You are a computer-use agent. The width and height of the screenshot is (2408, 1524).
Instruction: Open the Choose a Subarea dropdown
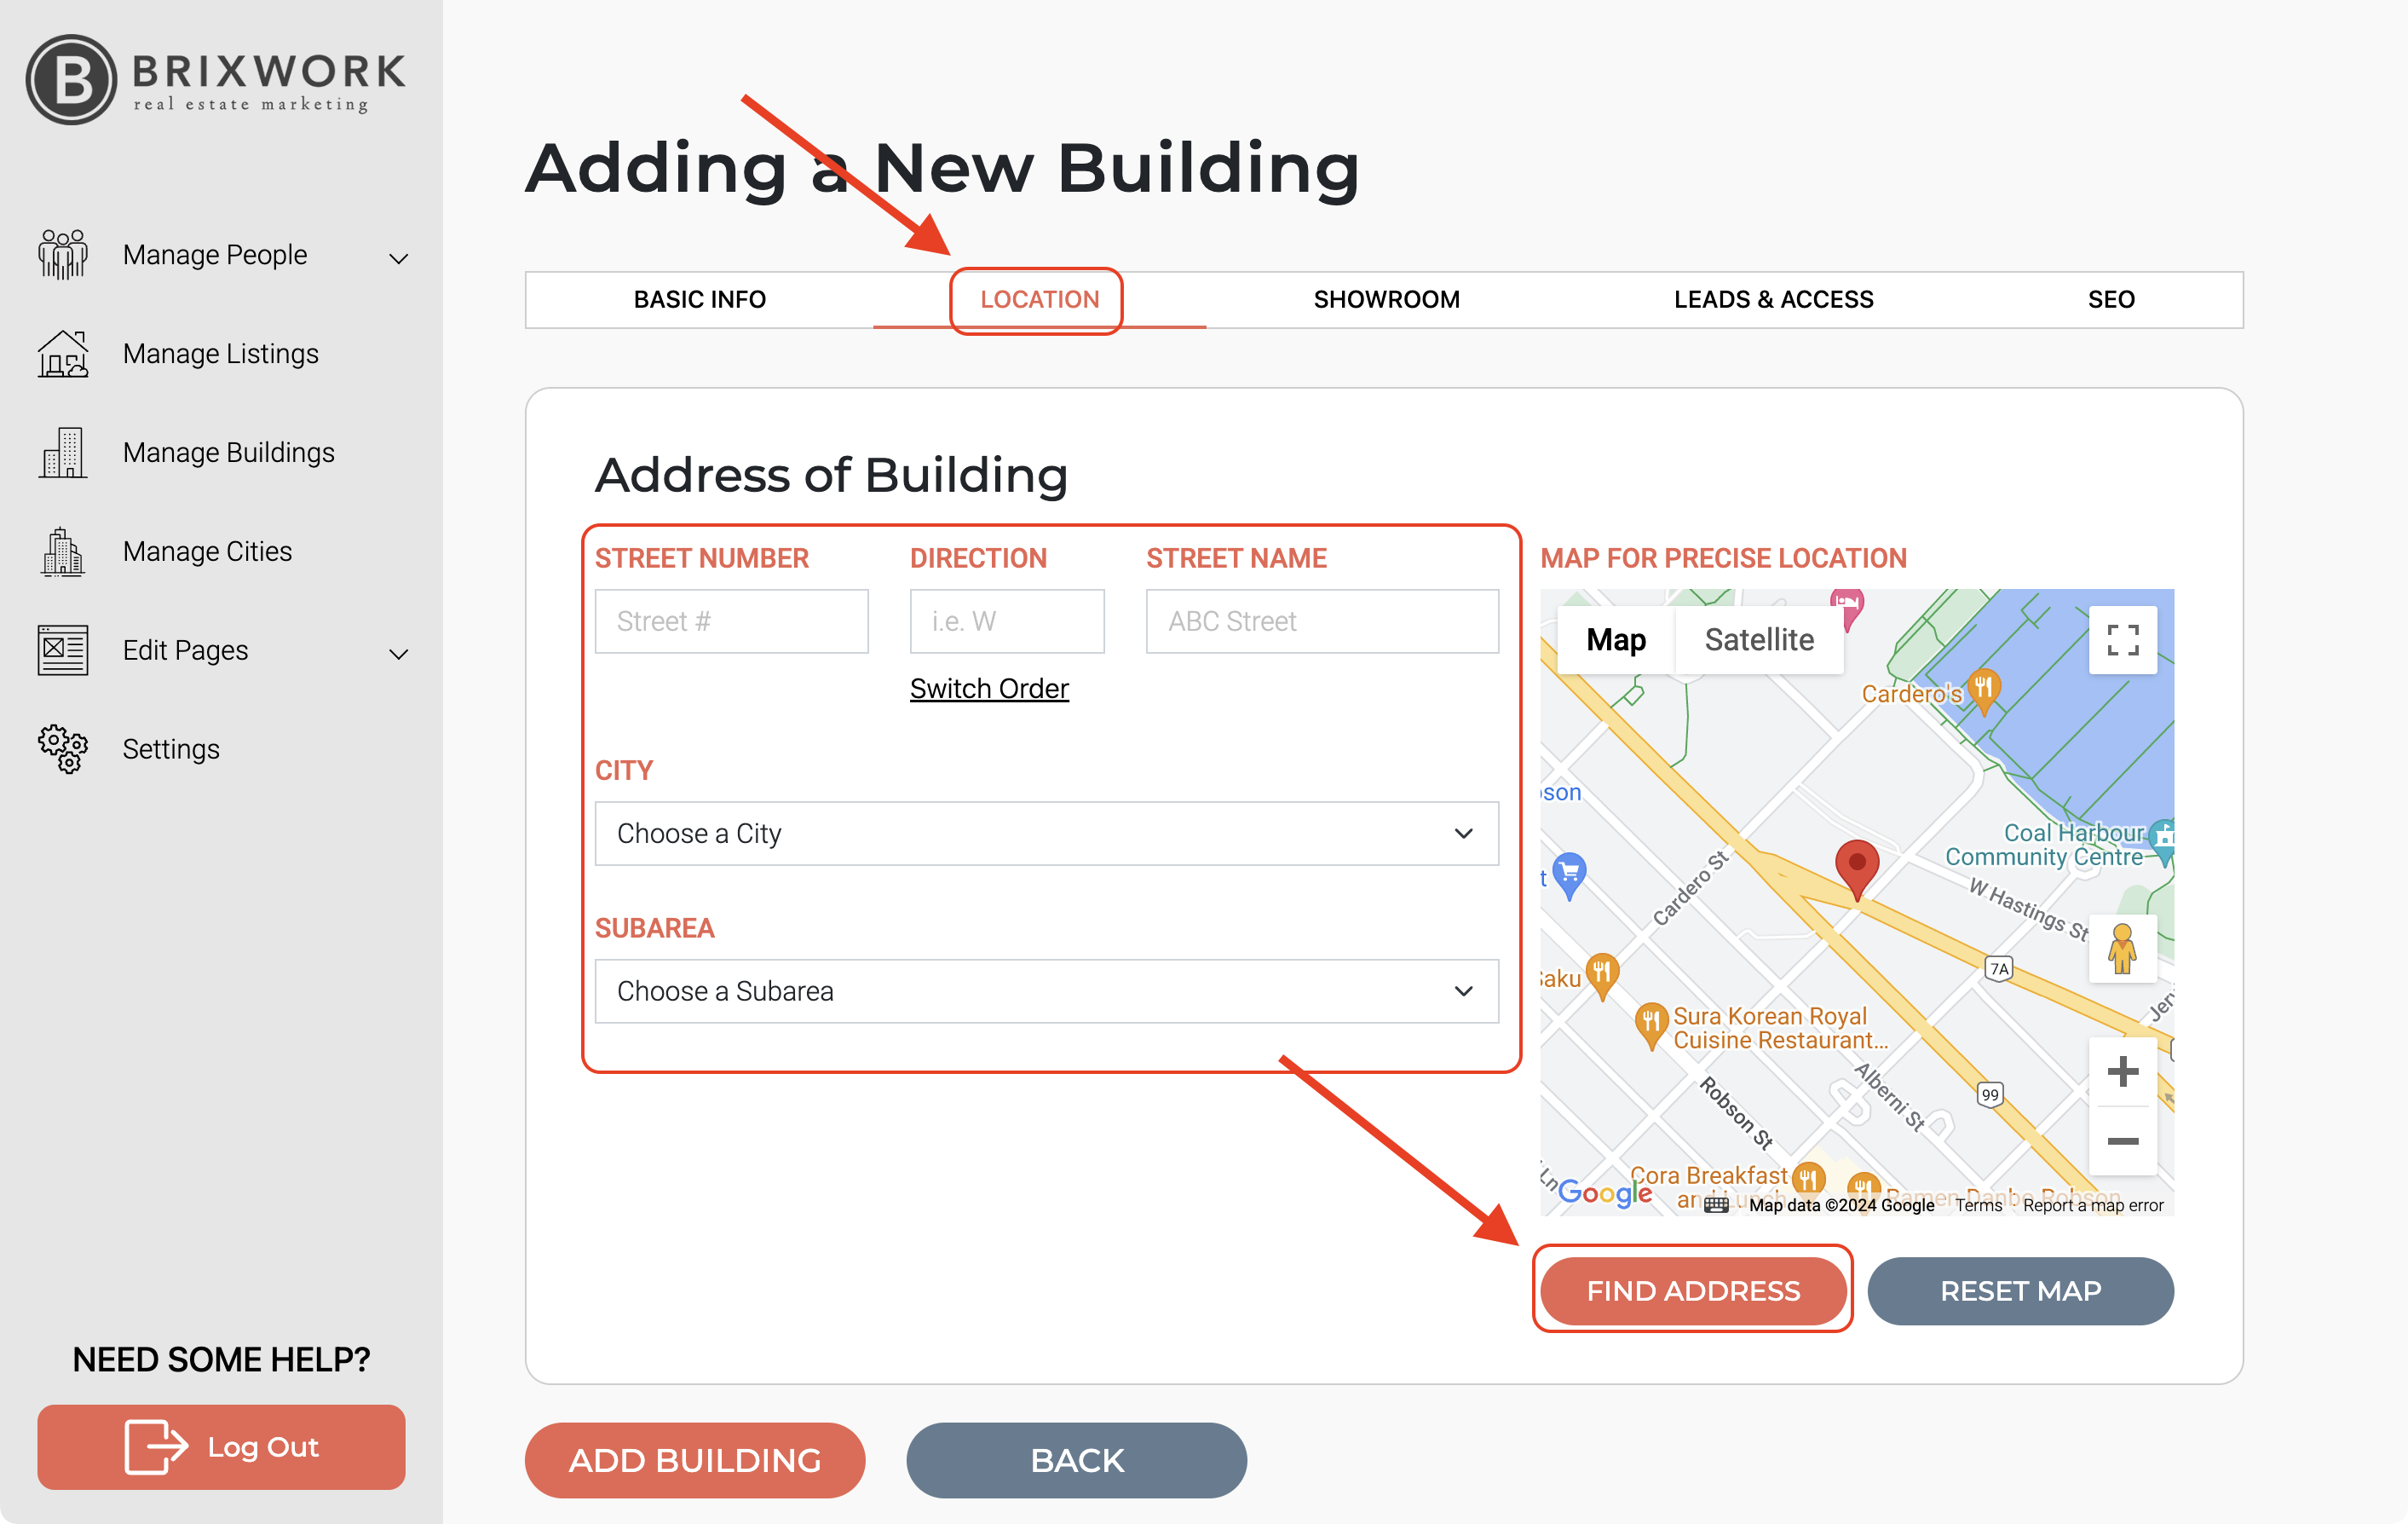[x=1046, y=991]
